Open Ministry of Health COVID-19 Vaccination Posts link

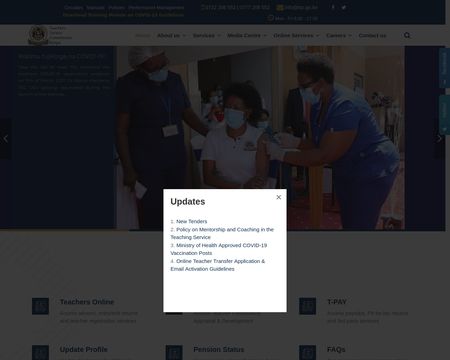click(x=219, y=249)
